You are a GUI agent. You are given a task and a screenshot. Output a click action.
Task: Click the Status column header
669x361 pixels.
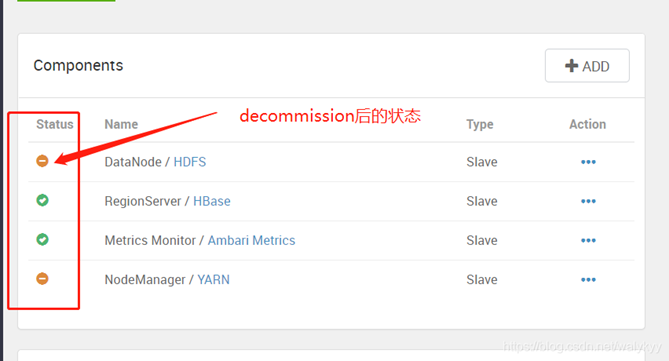tap(55, 124)
